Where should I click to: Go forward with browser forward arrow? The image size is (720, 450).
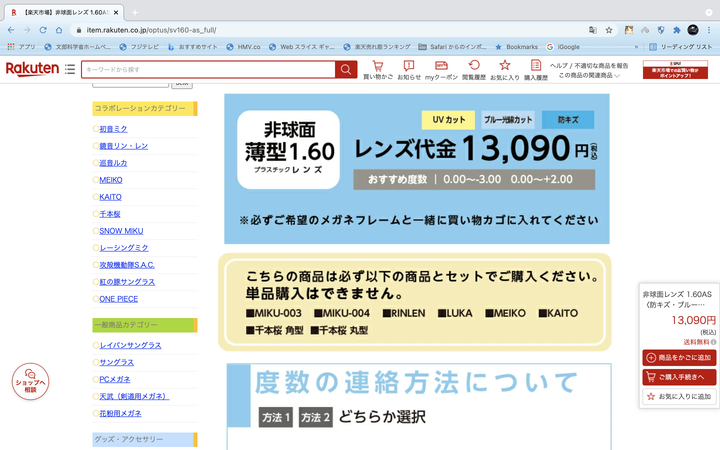click(x=27, y=30)
